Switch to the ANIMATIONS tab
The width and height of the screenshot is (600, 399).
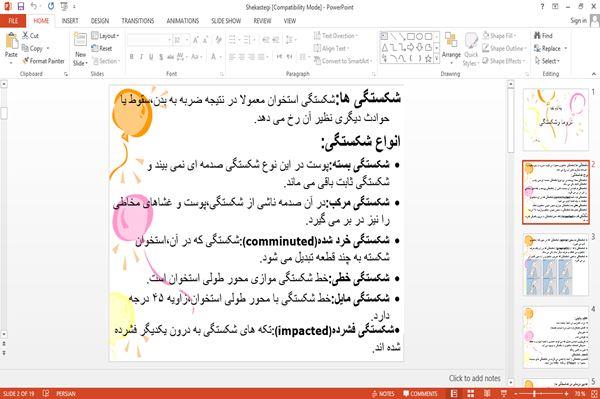[183, 21]
